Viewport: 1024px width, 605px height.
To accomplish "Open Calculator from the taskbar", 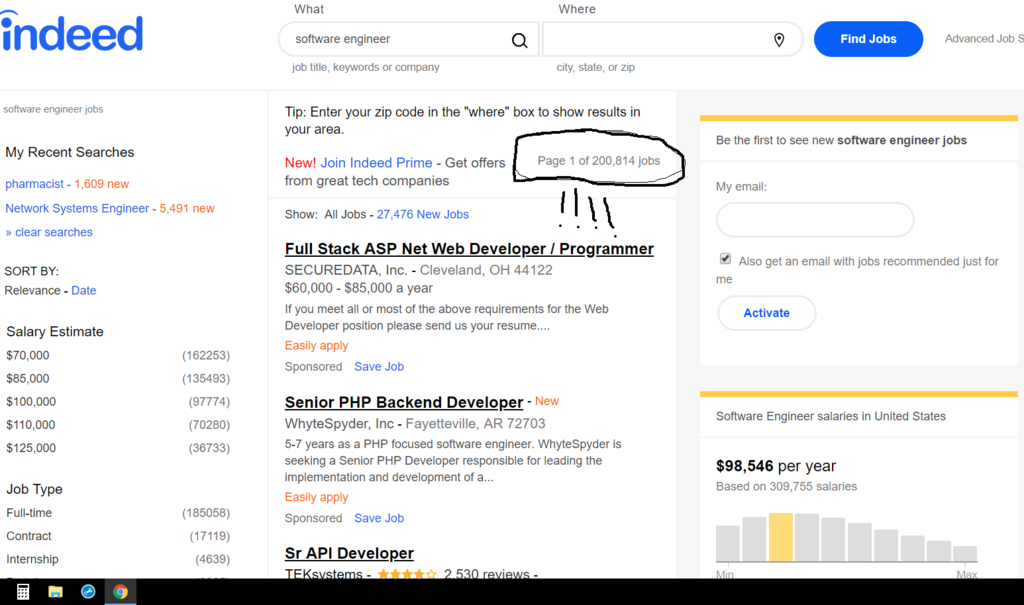I will [x=23, y=592].
